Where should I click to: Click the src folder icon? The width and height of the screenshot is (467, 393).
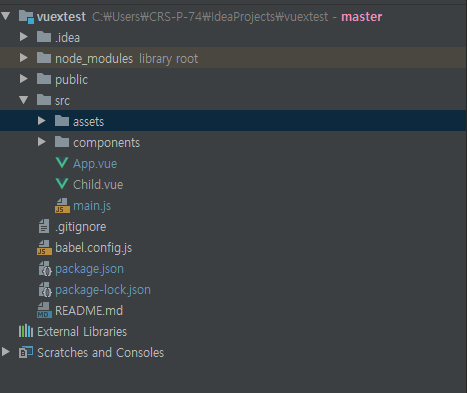point(44,100)
